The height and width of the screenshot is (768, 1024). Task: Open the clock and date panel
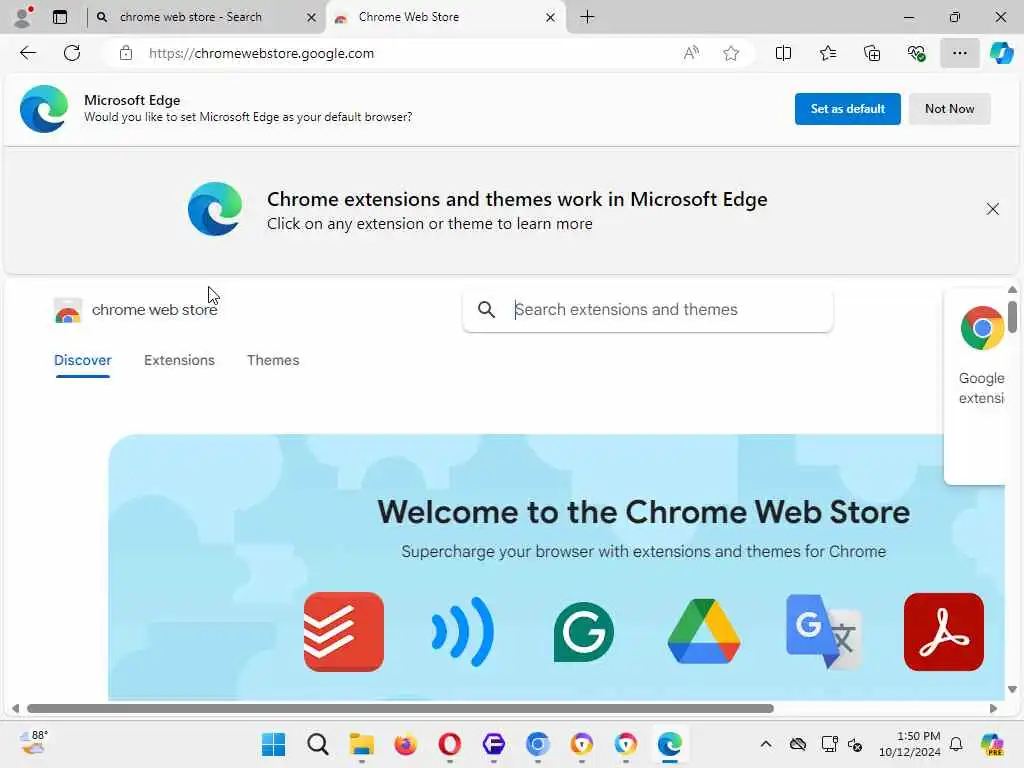[910, 744]
